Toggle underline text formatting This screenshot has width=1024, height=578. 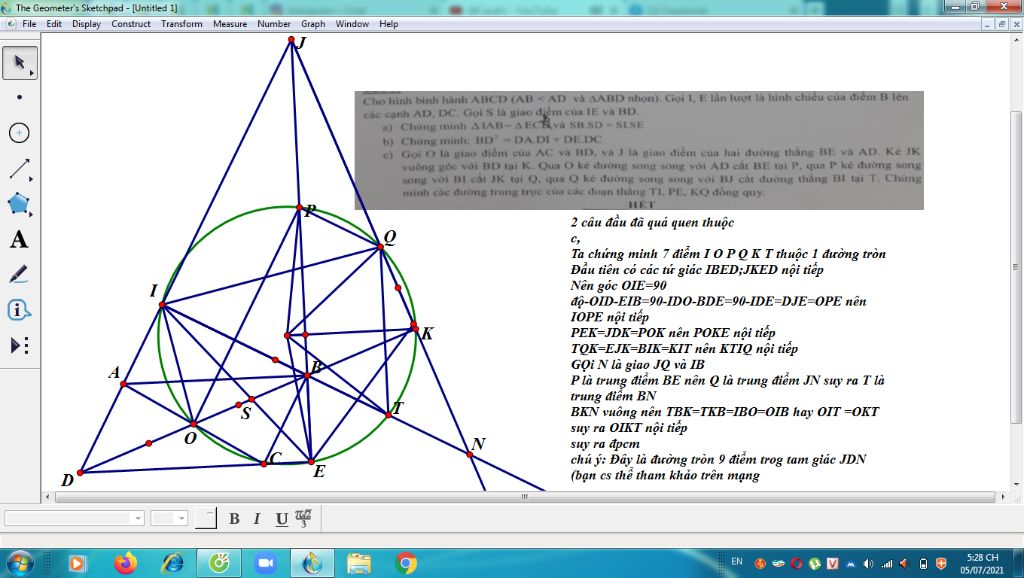pos(281,519)
